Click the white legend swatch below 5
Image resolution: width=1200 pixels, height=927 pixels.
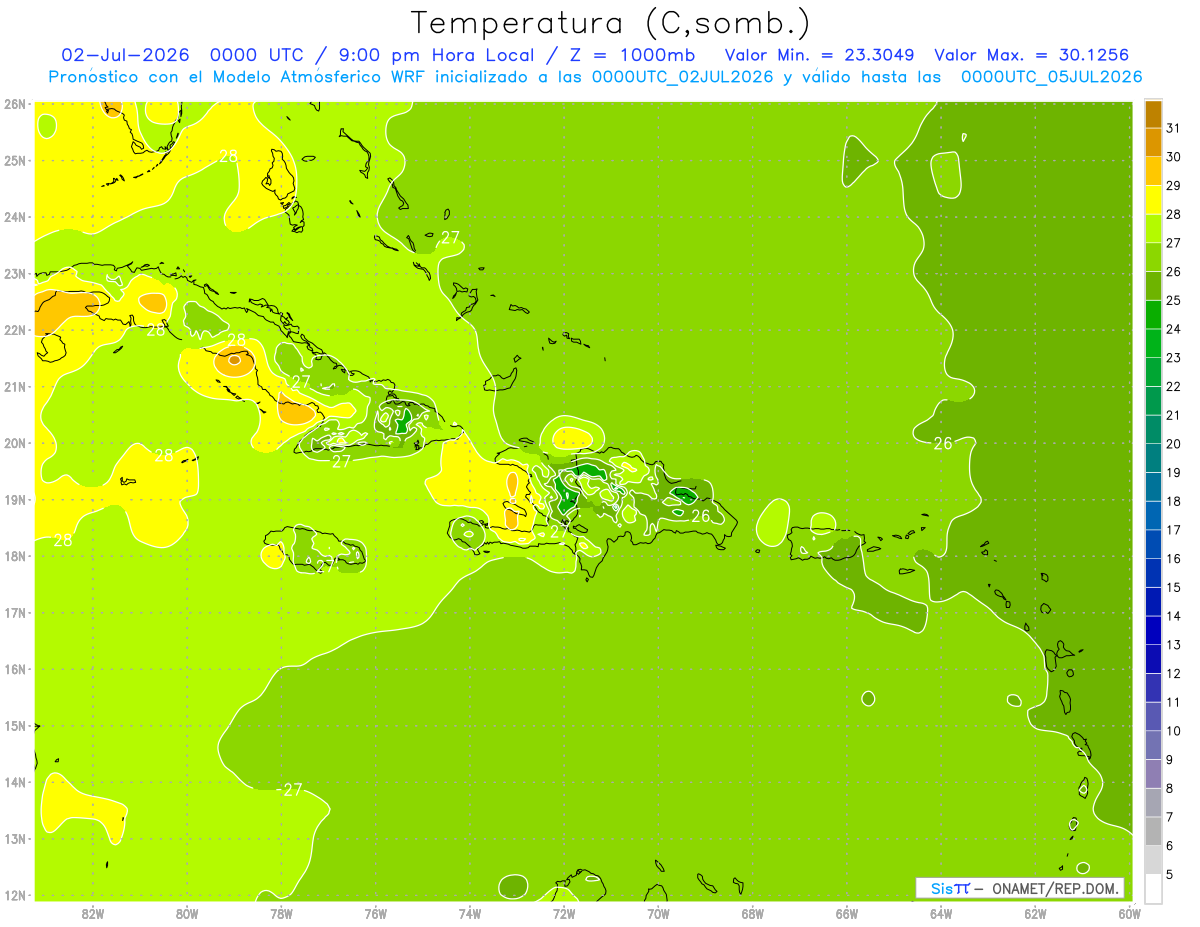coord(1153,887)
